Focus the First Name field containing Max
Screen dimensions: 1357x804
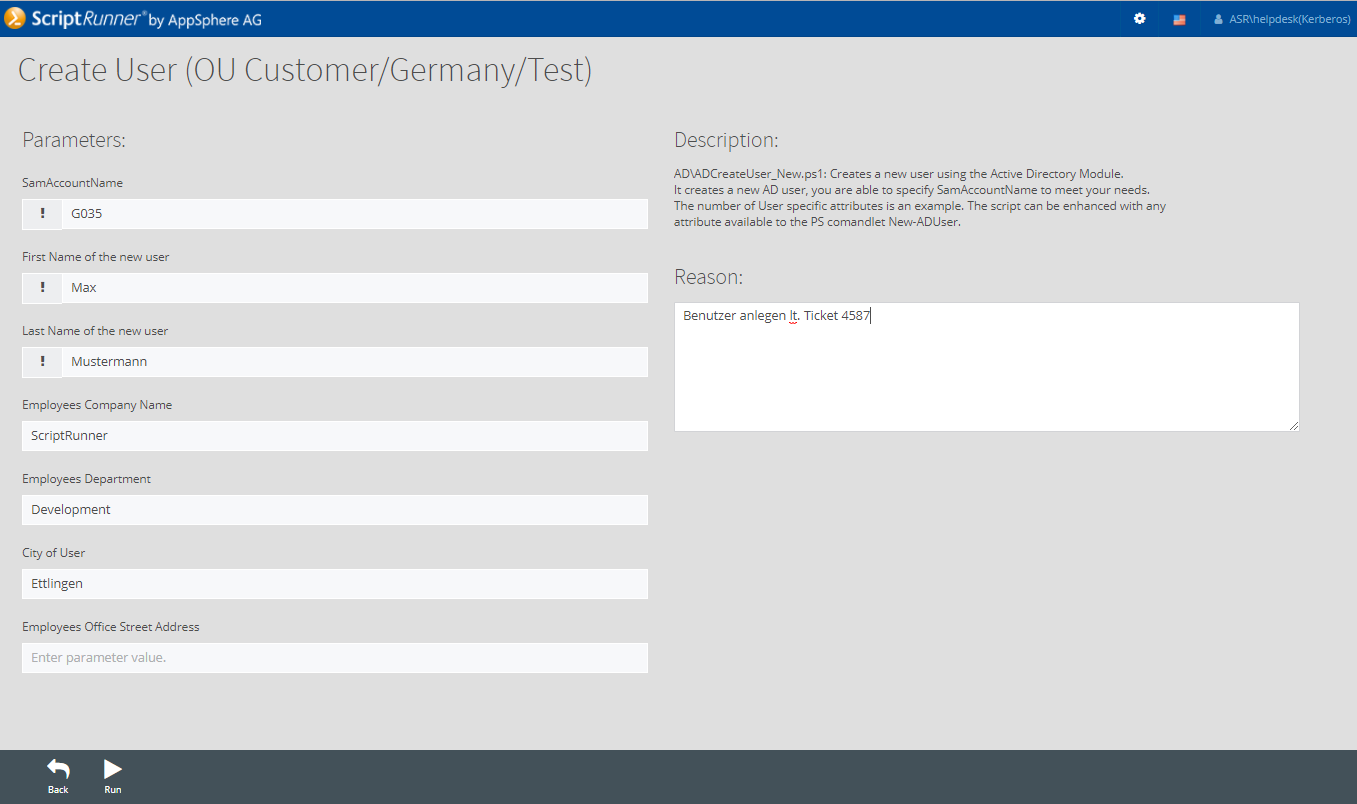355,288
